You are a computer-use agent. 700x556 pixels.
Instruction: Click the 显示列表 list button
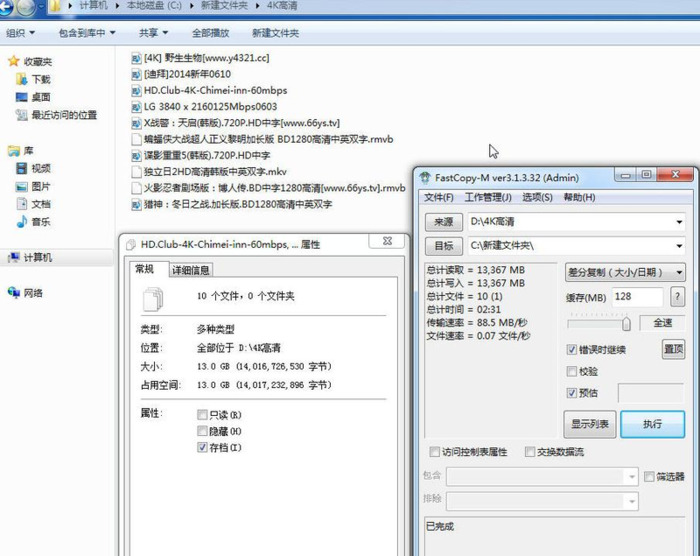[x=590, y=424]
